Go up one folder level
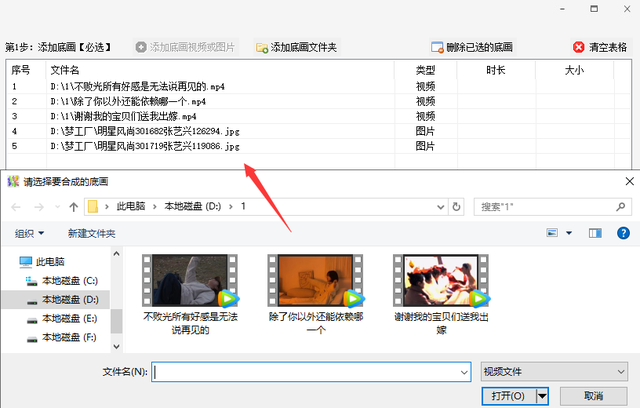 point(73,207)
